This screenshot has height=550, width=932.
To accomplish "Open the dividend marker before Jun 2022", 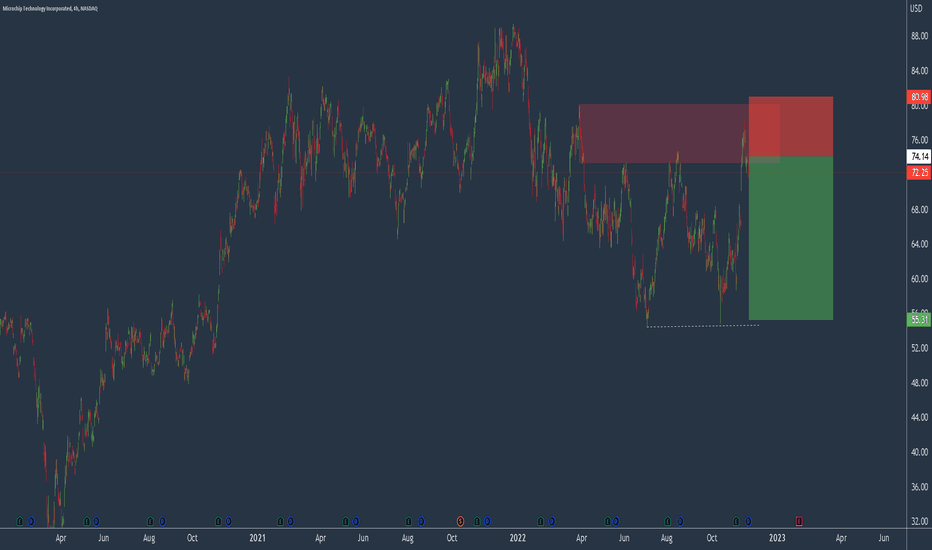I will (x=616, y=521).
